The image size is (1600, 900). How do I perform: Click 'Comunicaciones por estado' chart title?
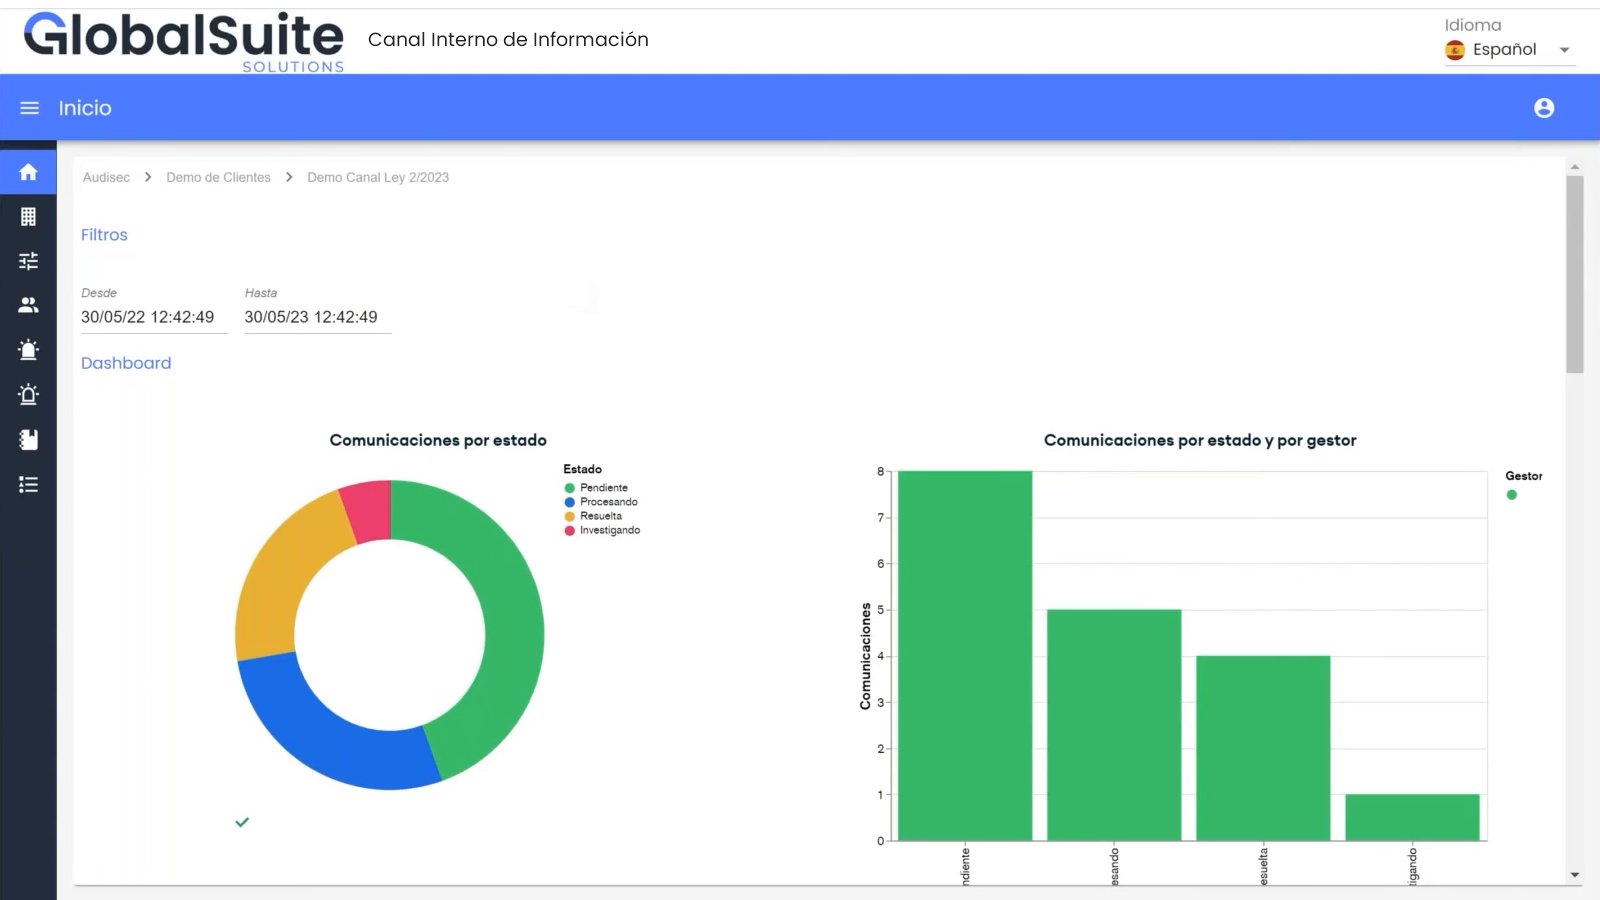[438, 440]
